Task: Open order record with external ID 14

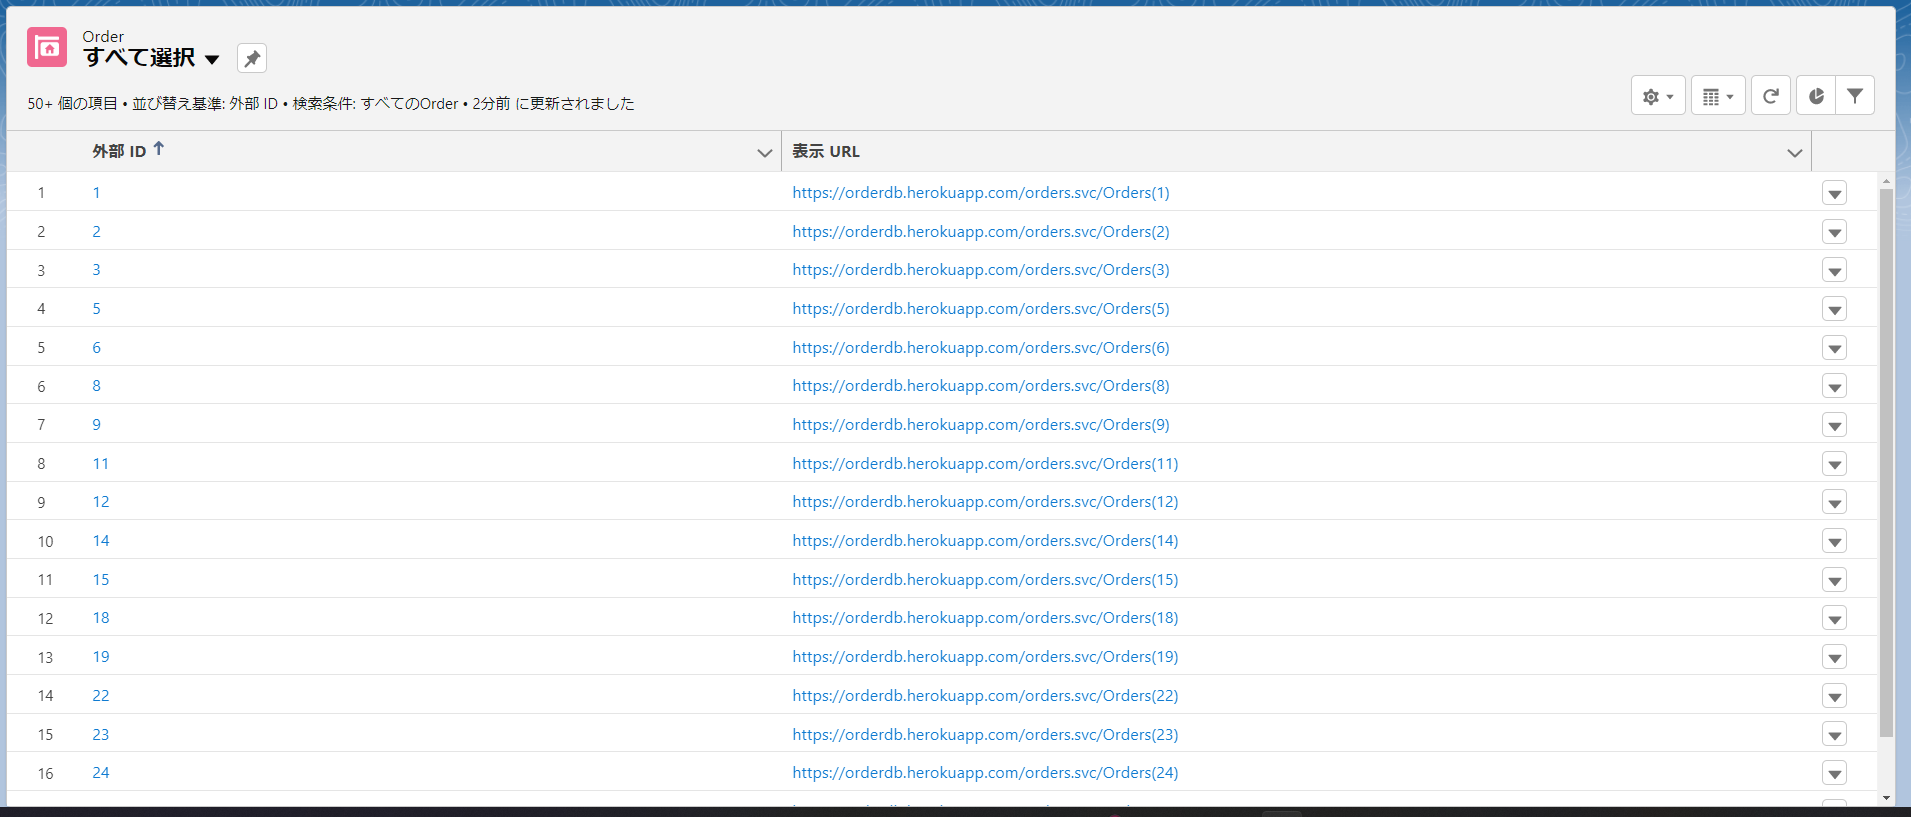Action: [101, 541]
